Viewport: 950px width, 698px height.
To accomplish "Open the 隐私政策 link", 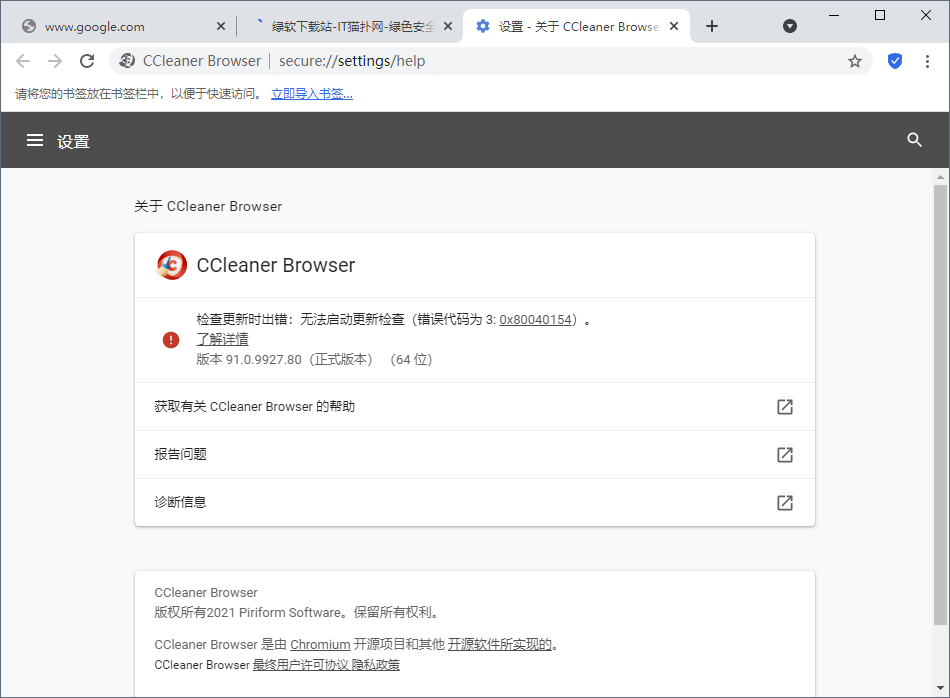I will (x=376, y=665).
